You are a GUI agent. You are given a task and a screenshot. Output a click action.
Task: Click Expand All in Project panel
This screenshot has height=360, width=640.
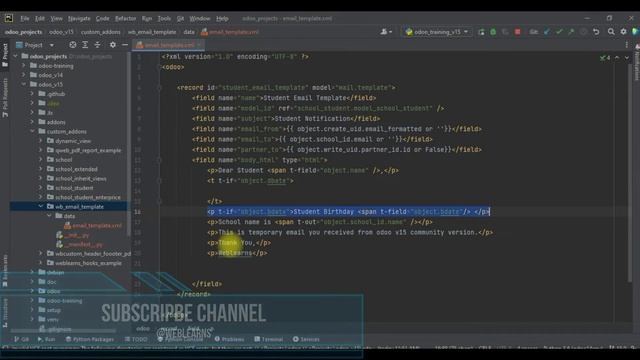pyautogui.click(x=85, y=45)
